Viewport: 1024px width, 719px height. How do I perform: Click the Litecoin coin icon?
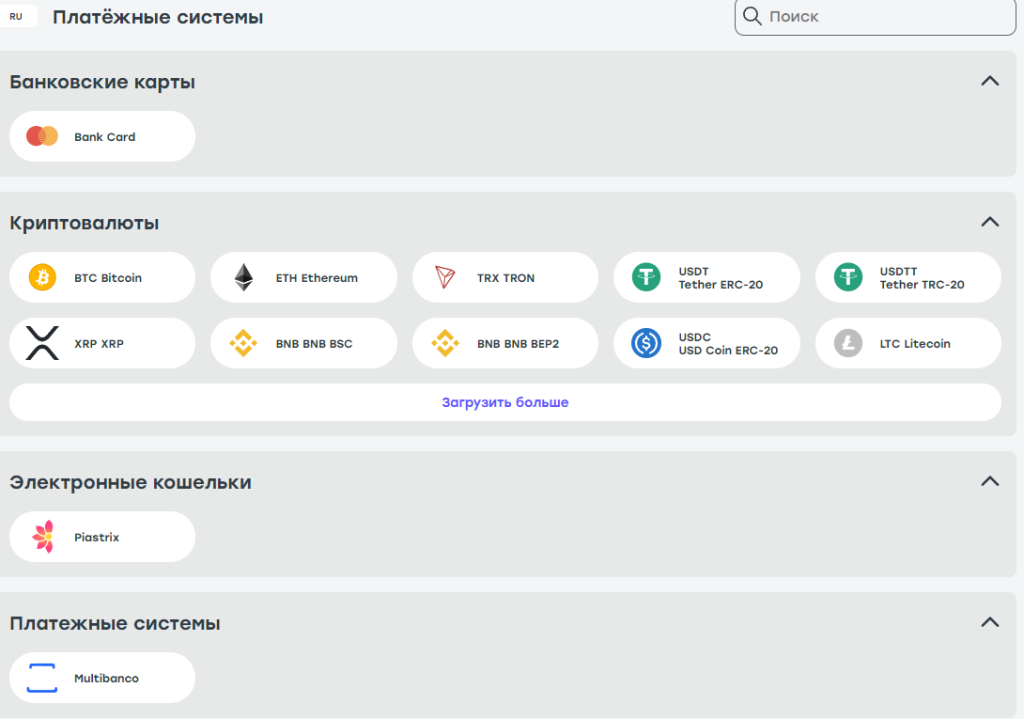tap(848, 343)
